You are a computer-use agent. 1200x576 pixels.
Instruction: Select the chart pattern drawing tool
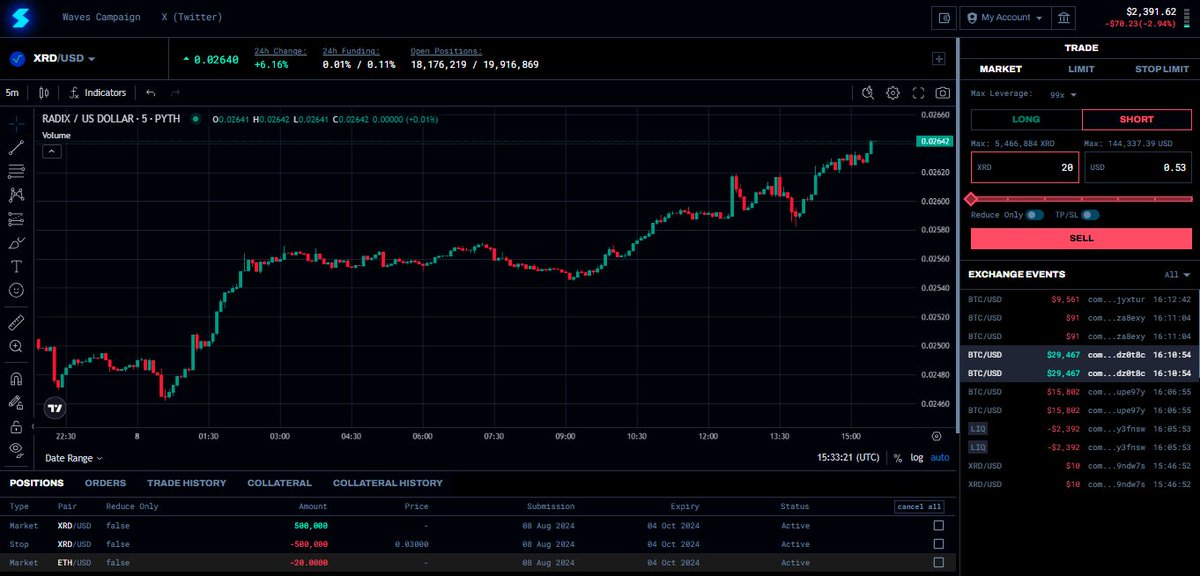tap(16, 195)
